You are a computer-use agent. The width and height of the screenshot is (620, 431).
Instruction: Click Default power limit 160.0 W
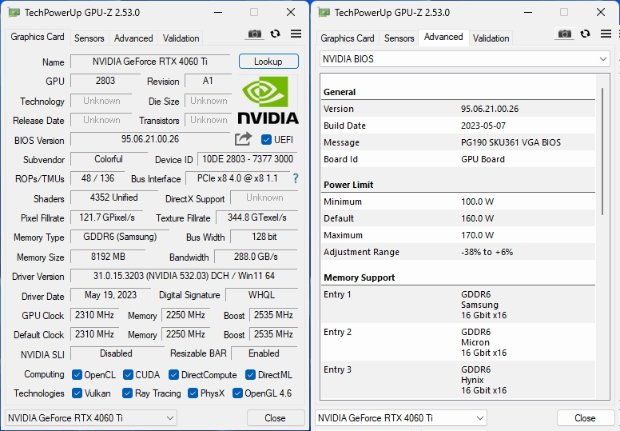(477, 218)
